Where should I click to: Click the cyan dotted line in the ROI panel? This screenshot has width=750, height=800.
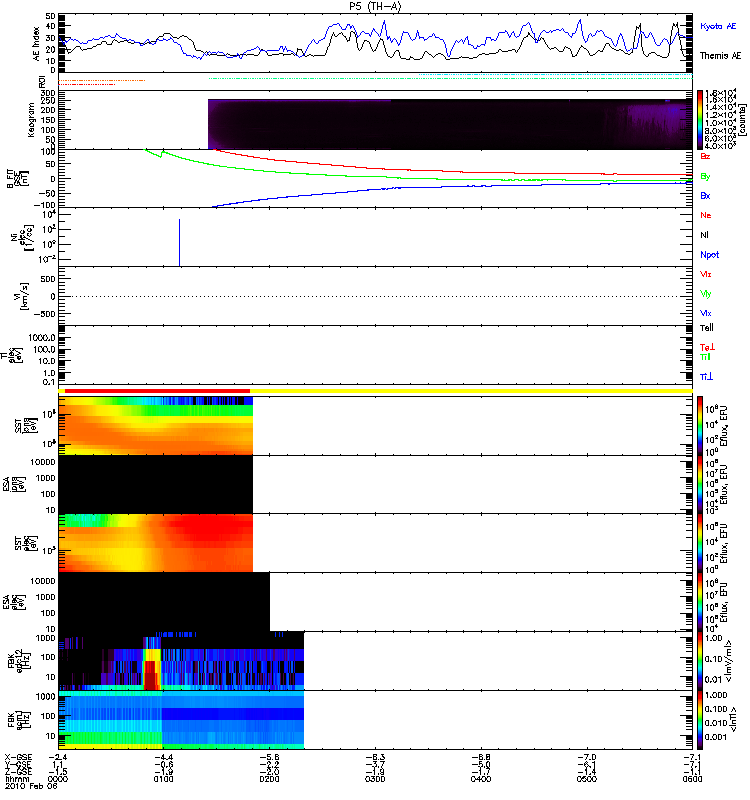556,74
